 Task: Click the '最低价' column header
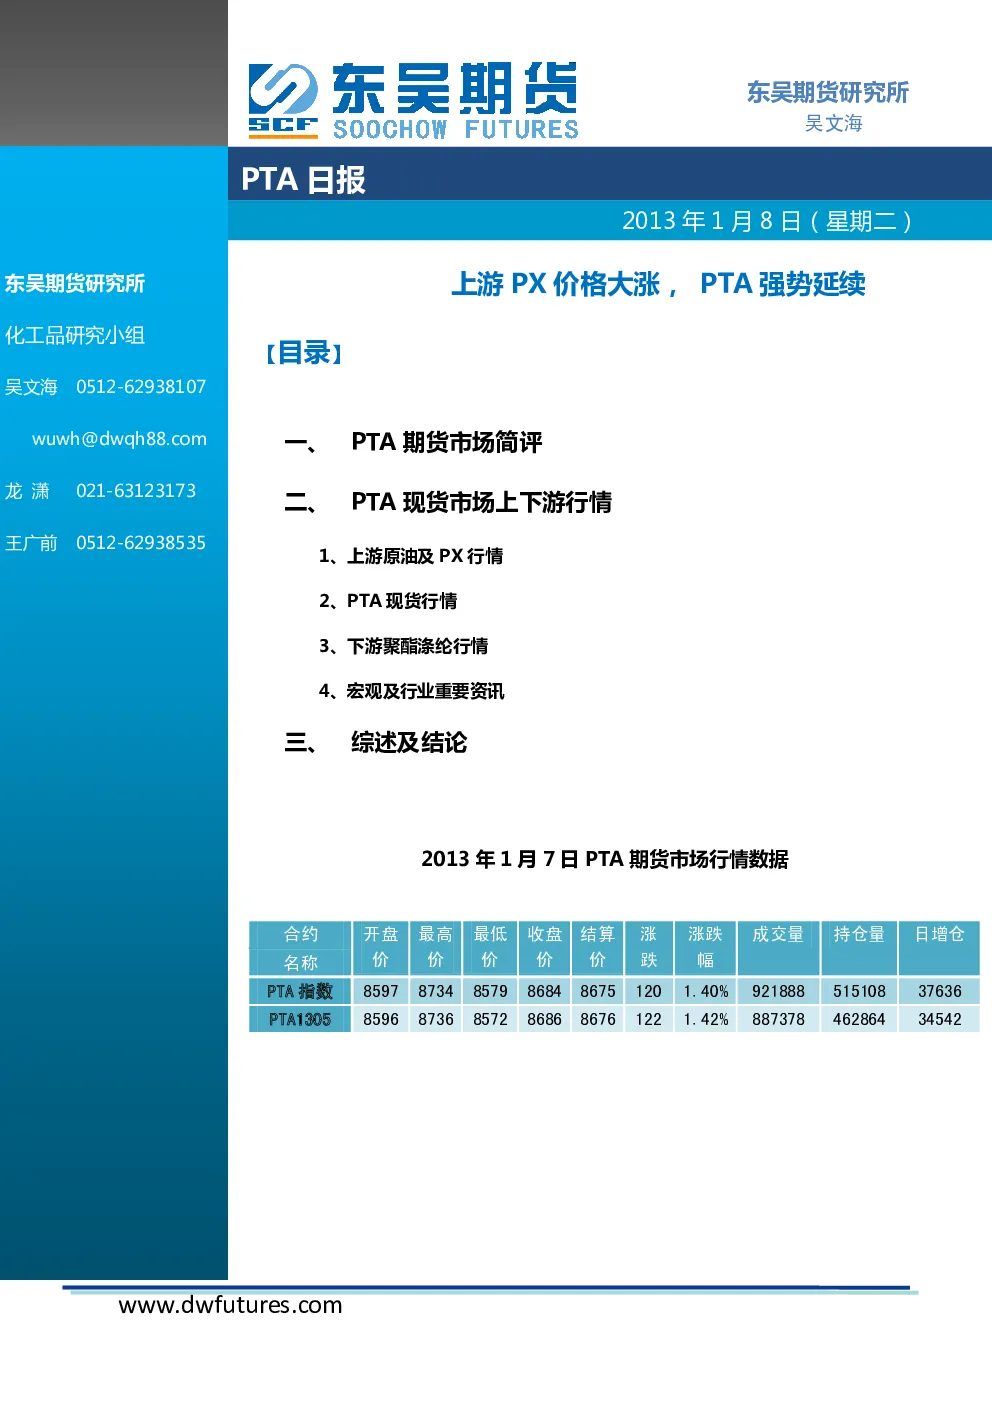tap(490, 948)
